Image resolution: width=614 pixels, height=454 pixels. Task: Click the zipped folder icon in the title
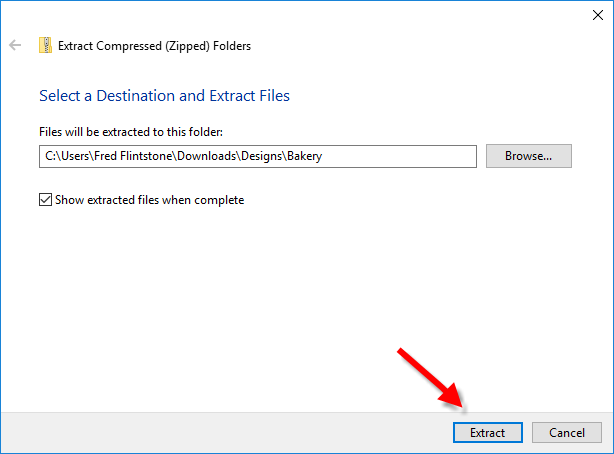(x=45, y=45)
